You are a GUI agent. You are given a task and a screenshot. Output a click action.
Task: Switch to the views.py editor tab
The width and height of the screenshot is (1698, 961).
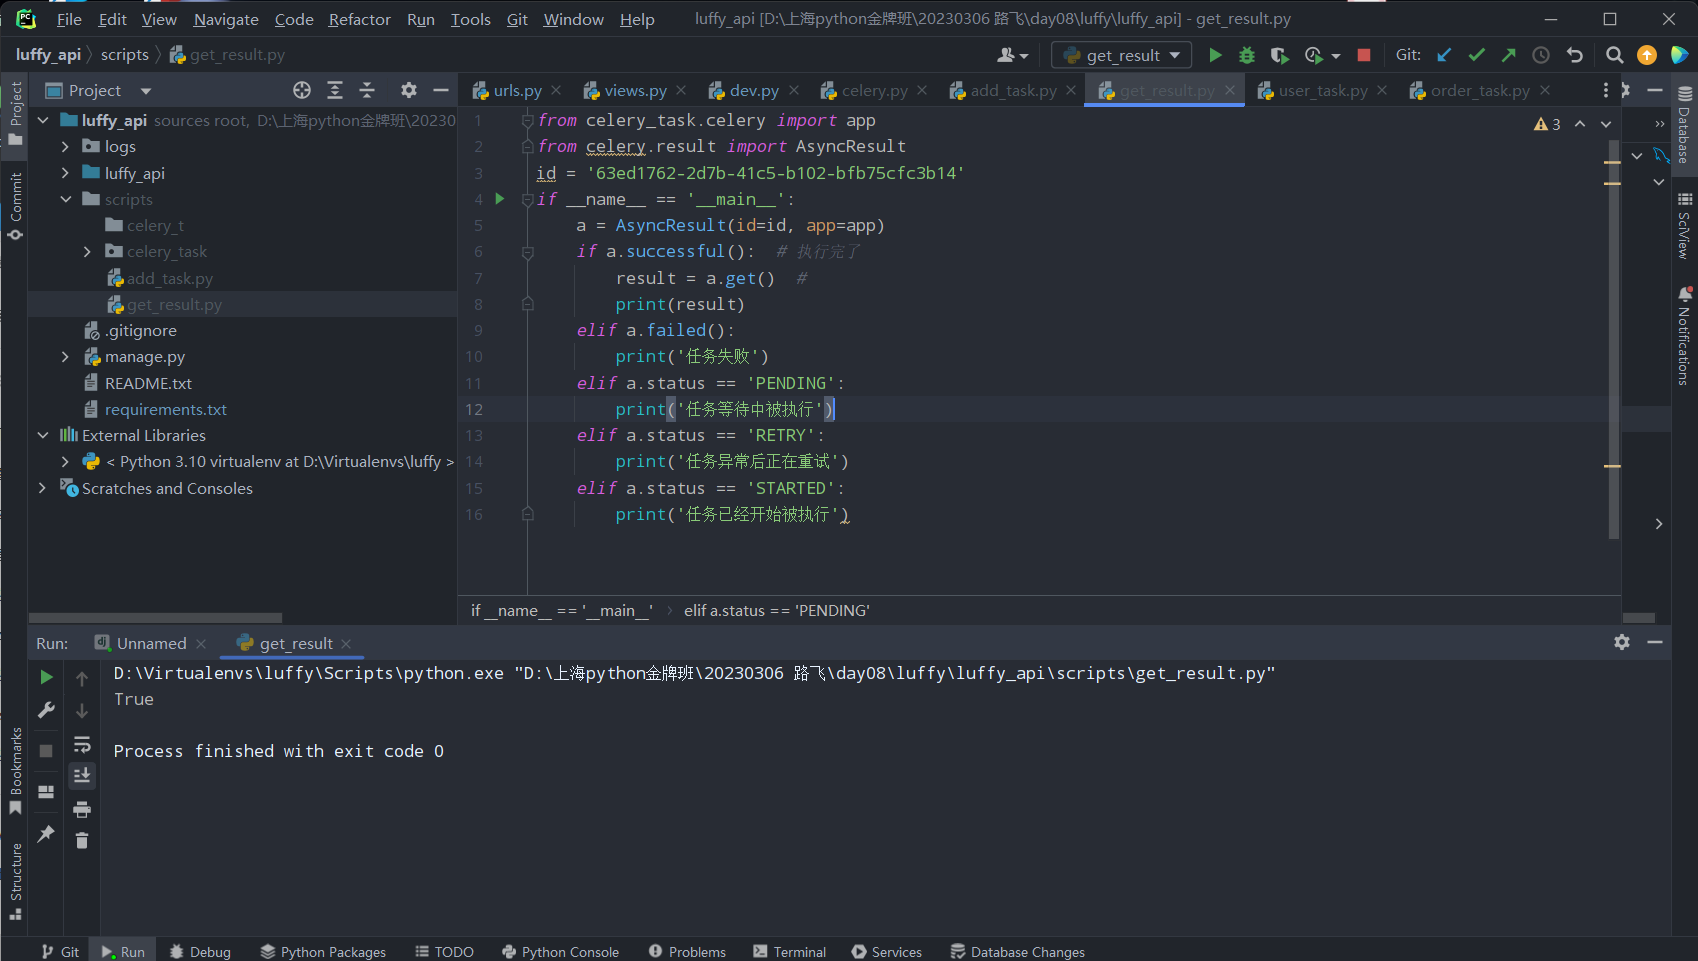[x=635, y=90]
